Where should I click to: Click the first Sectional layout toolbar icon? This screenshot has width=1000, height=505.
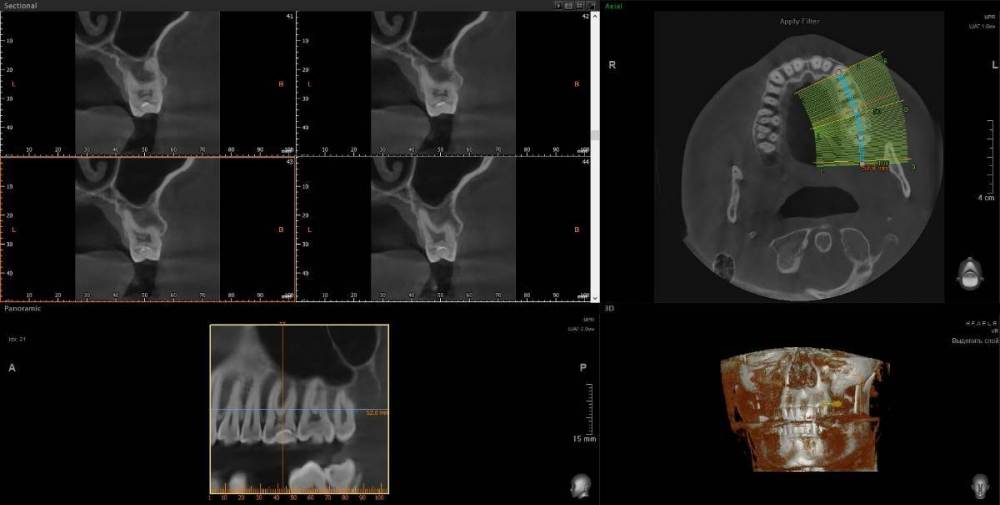(560, 5)
